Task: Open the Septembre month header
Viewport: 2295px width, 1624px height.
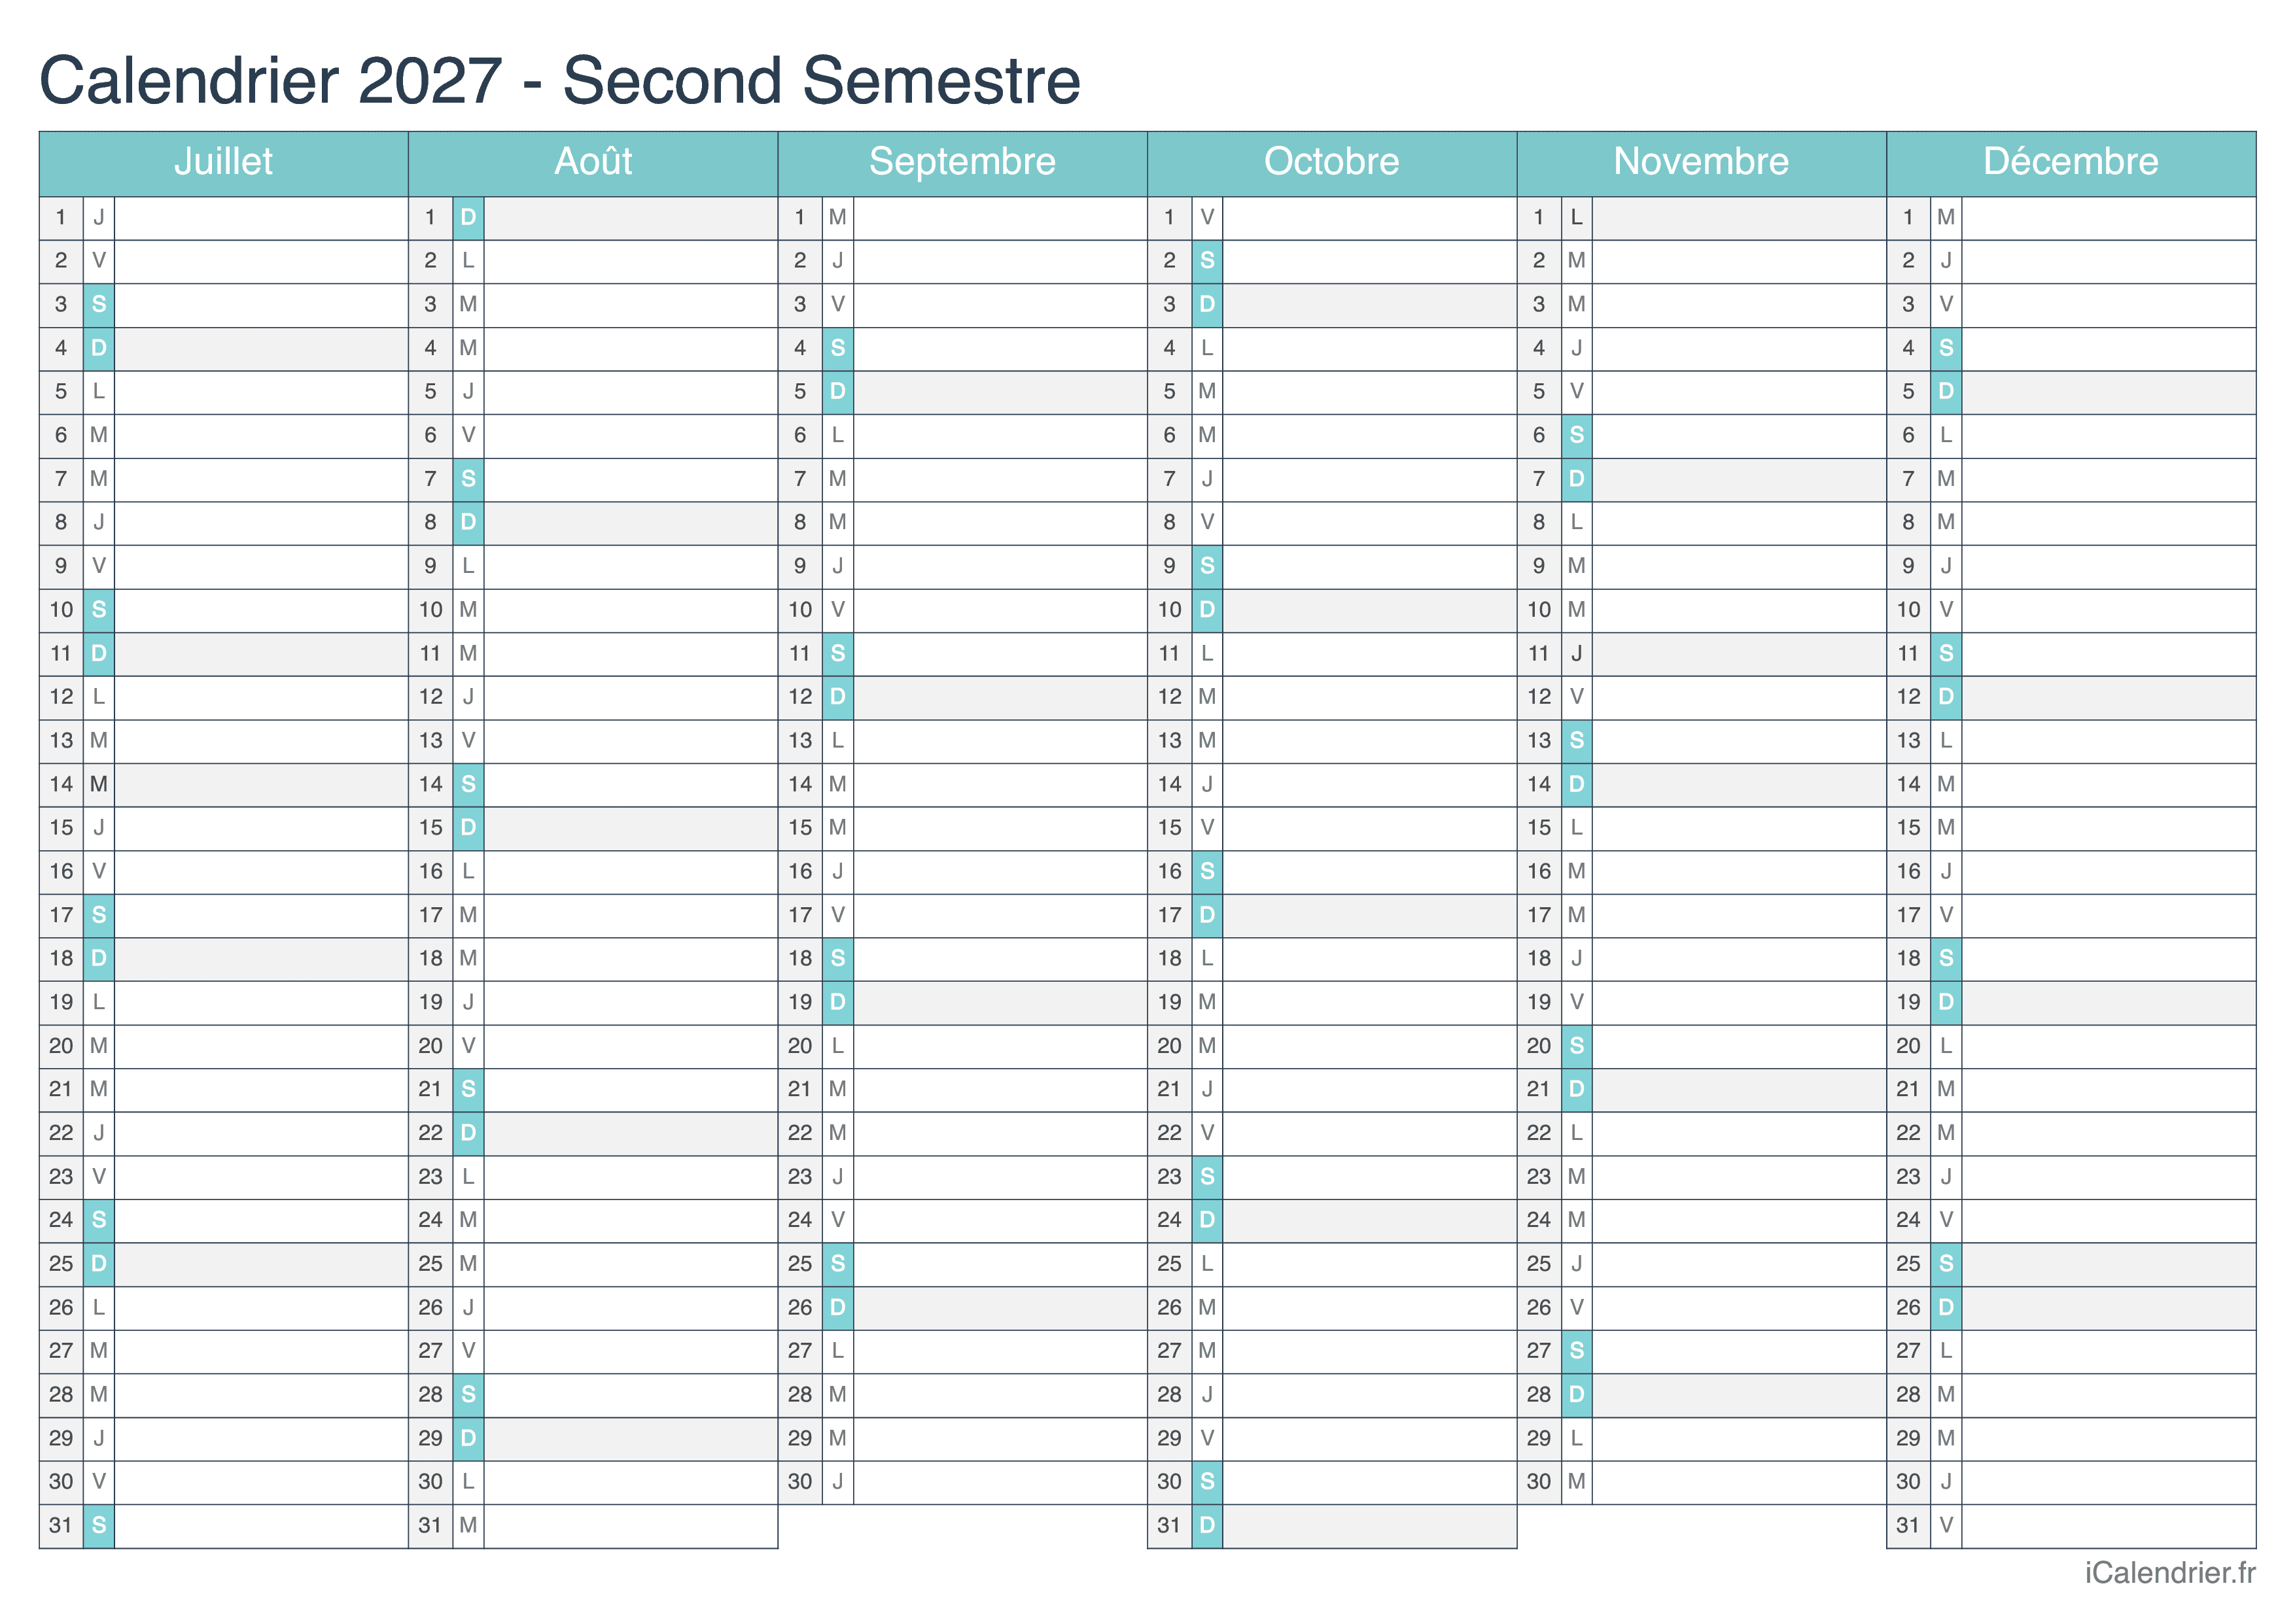Action: pyautogui.click(x=962, y=162)
